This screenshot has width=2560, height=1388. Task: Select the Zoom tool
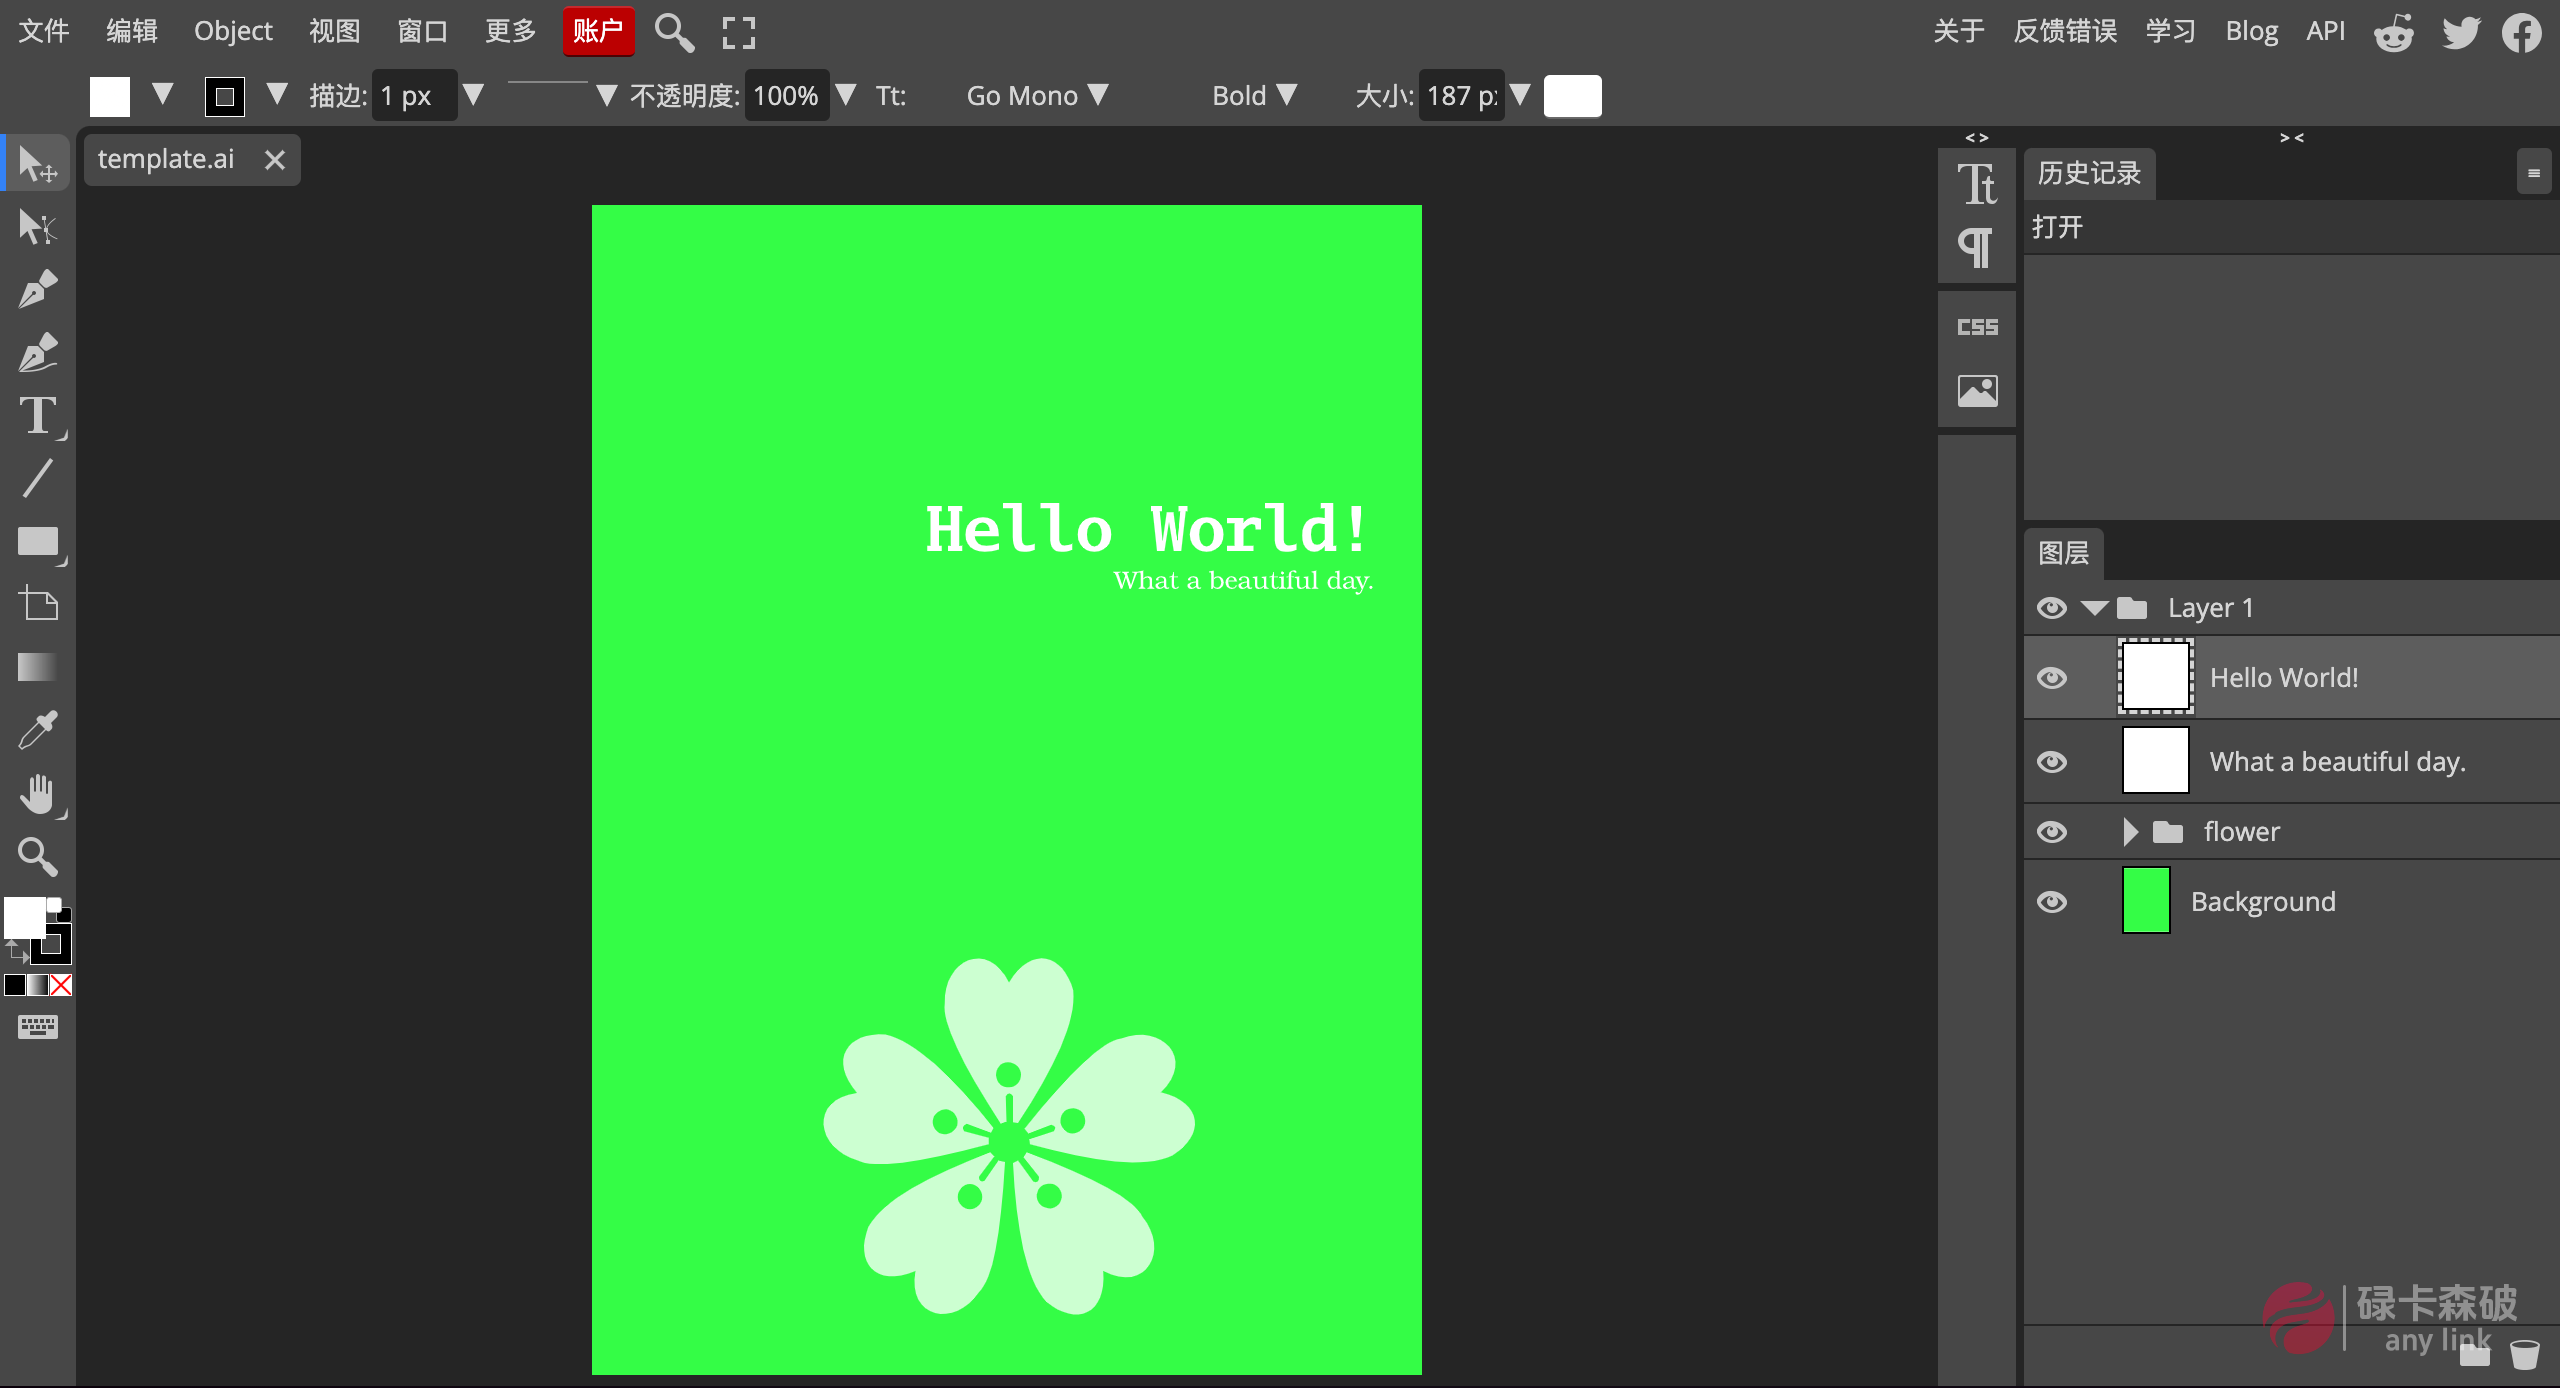(x=37, y=858)
